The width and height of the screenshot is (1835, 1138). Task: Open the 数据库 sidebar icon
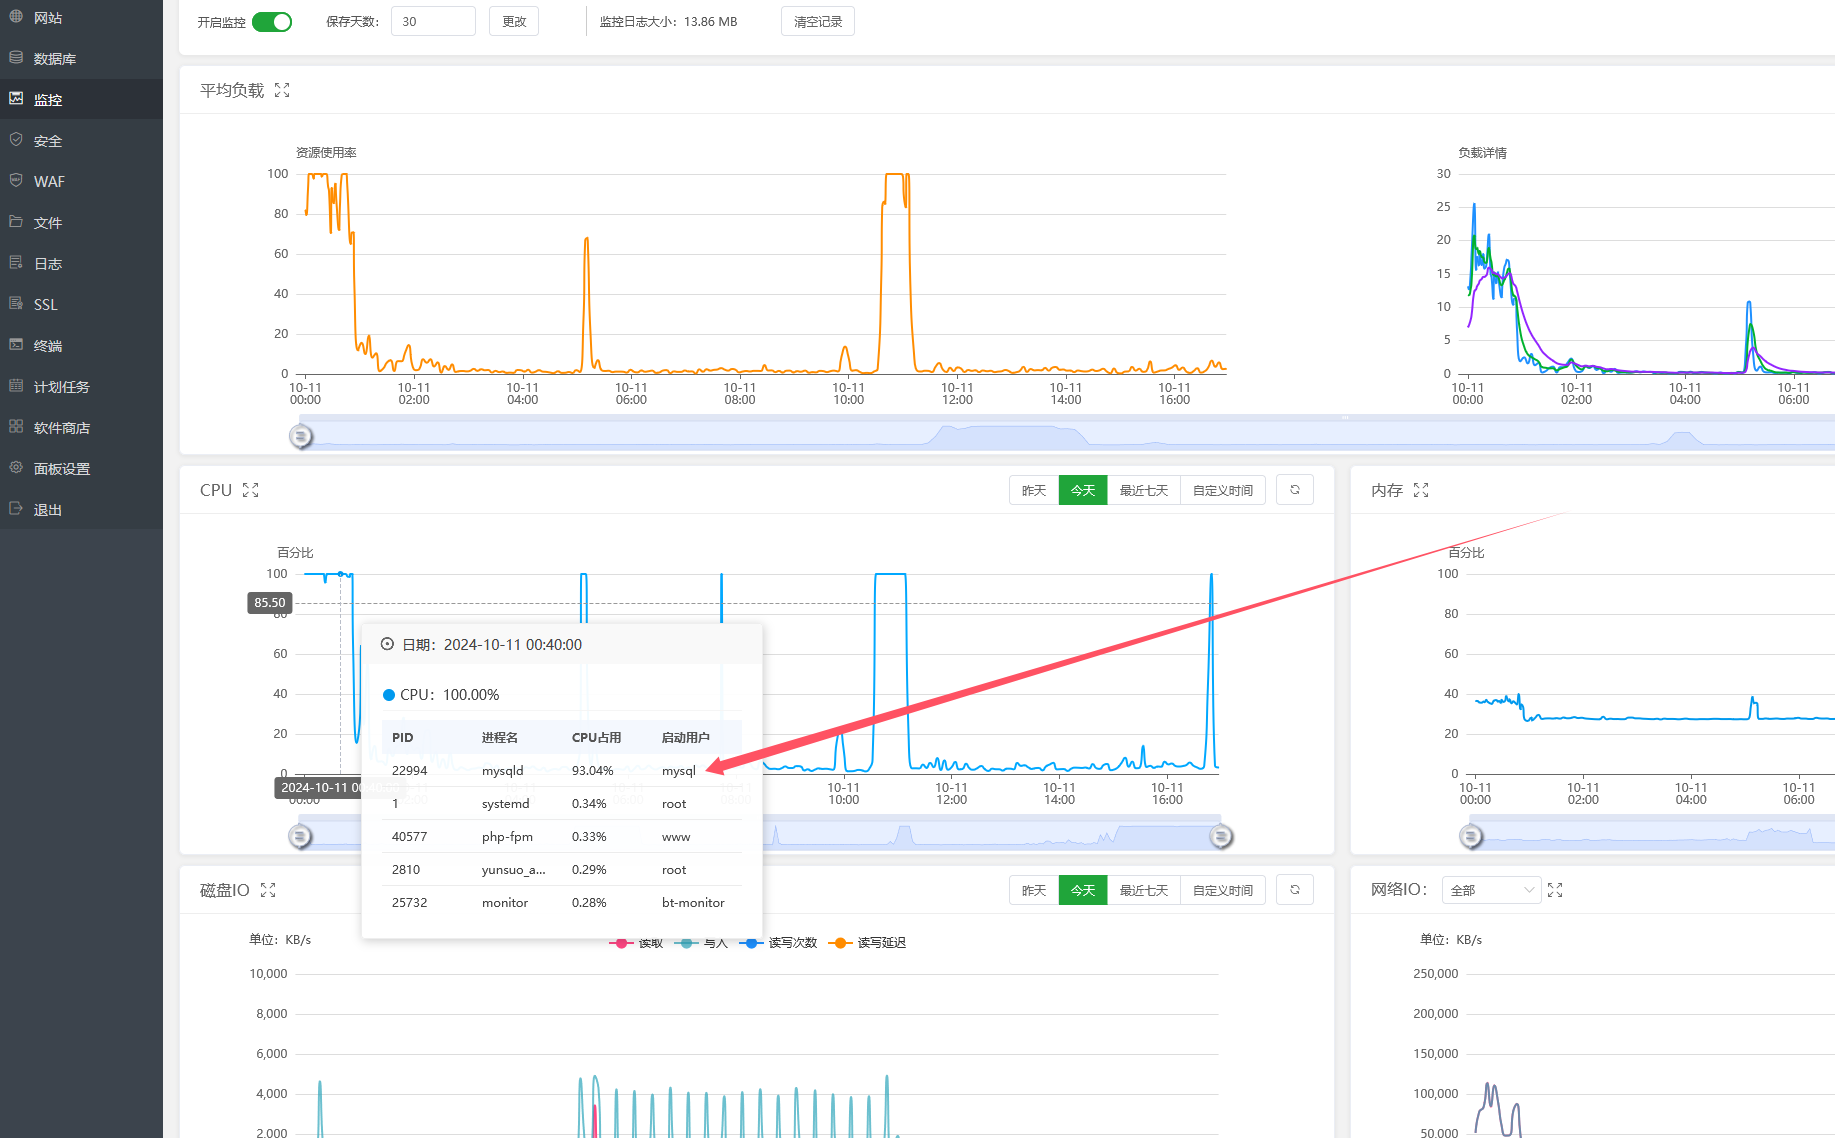[x=16, y=58]
